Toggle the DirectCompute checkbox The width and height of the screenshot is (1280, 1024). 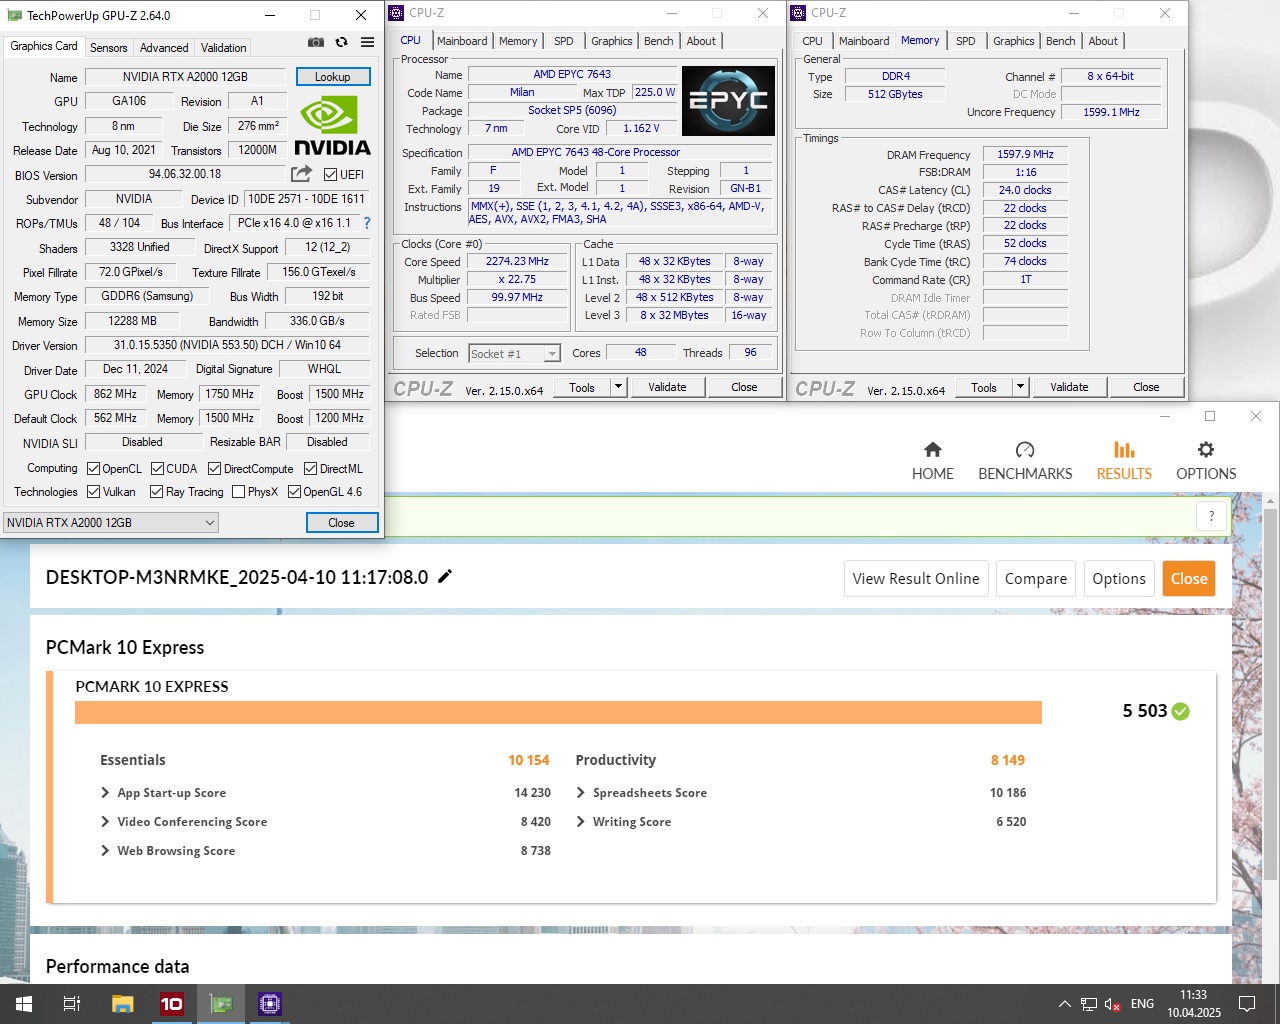pyautogui.click(x=215, y=468)
